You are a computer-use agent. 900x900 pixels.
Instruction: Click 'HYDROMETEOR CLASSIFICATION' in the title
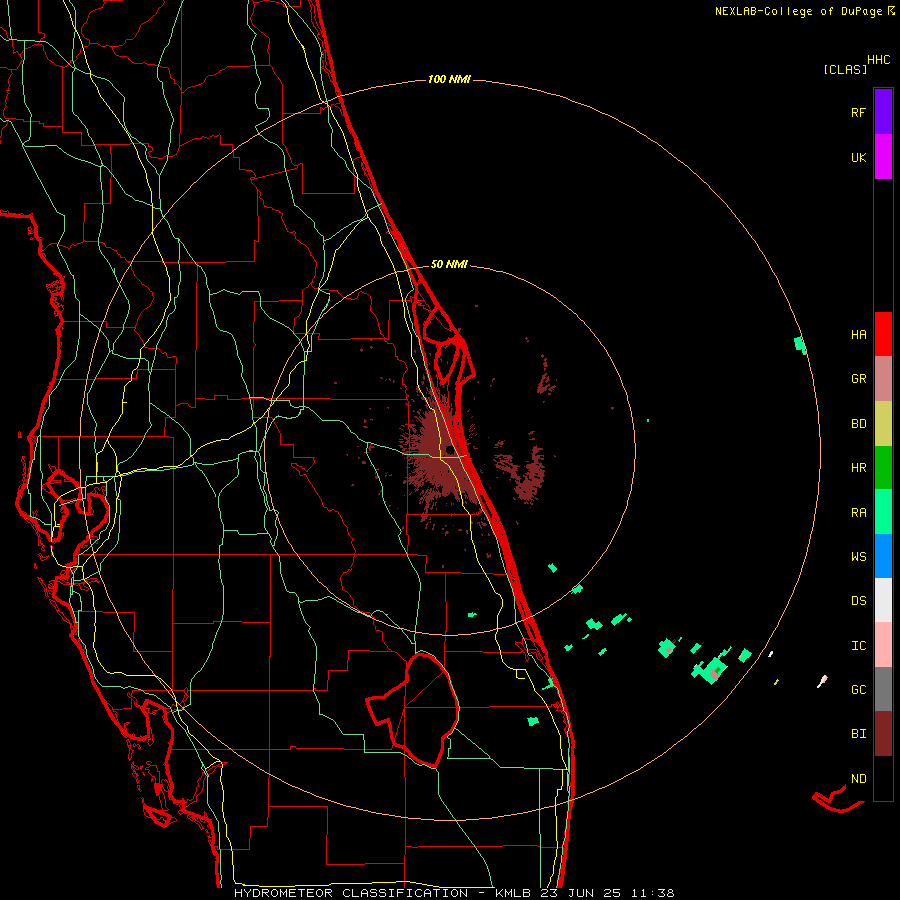point(351,893)
